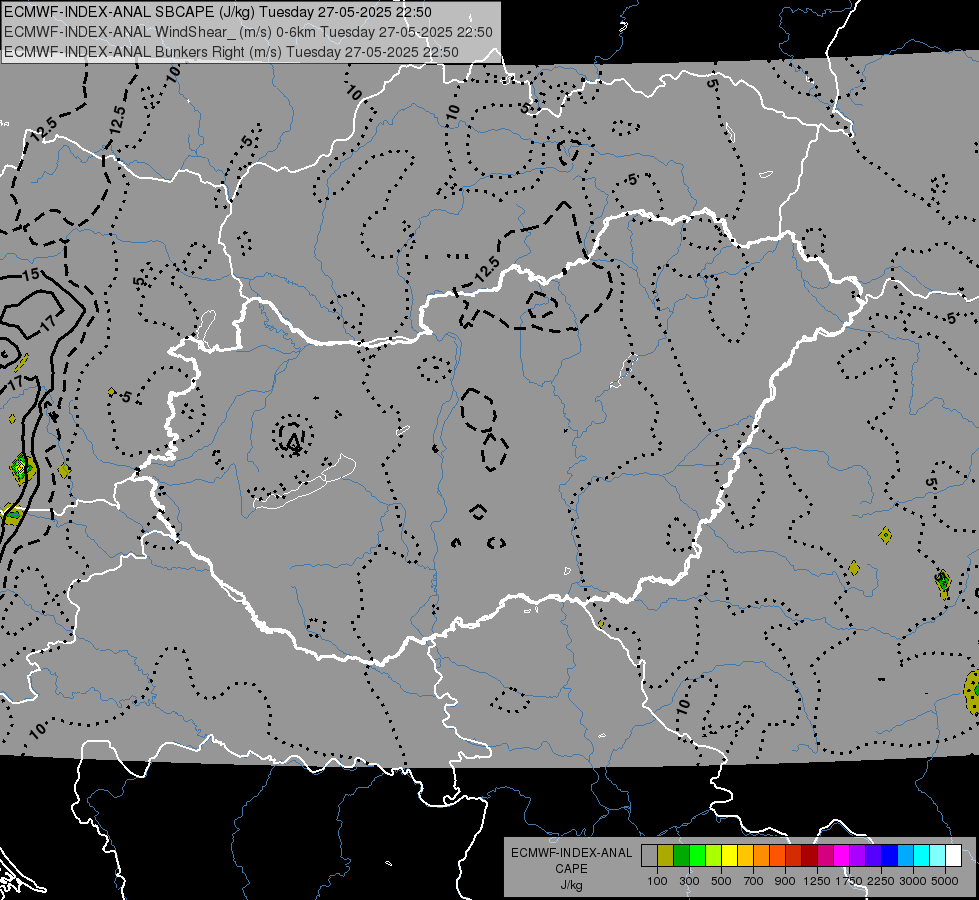The width and height of the screenshot is (979, 900).
Task: Pick the dark red legend swatch
Action: tap(809, 855)
